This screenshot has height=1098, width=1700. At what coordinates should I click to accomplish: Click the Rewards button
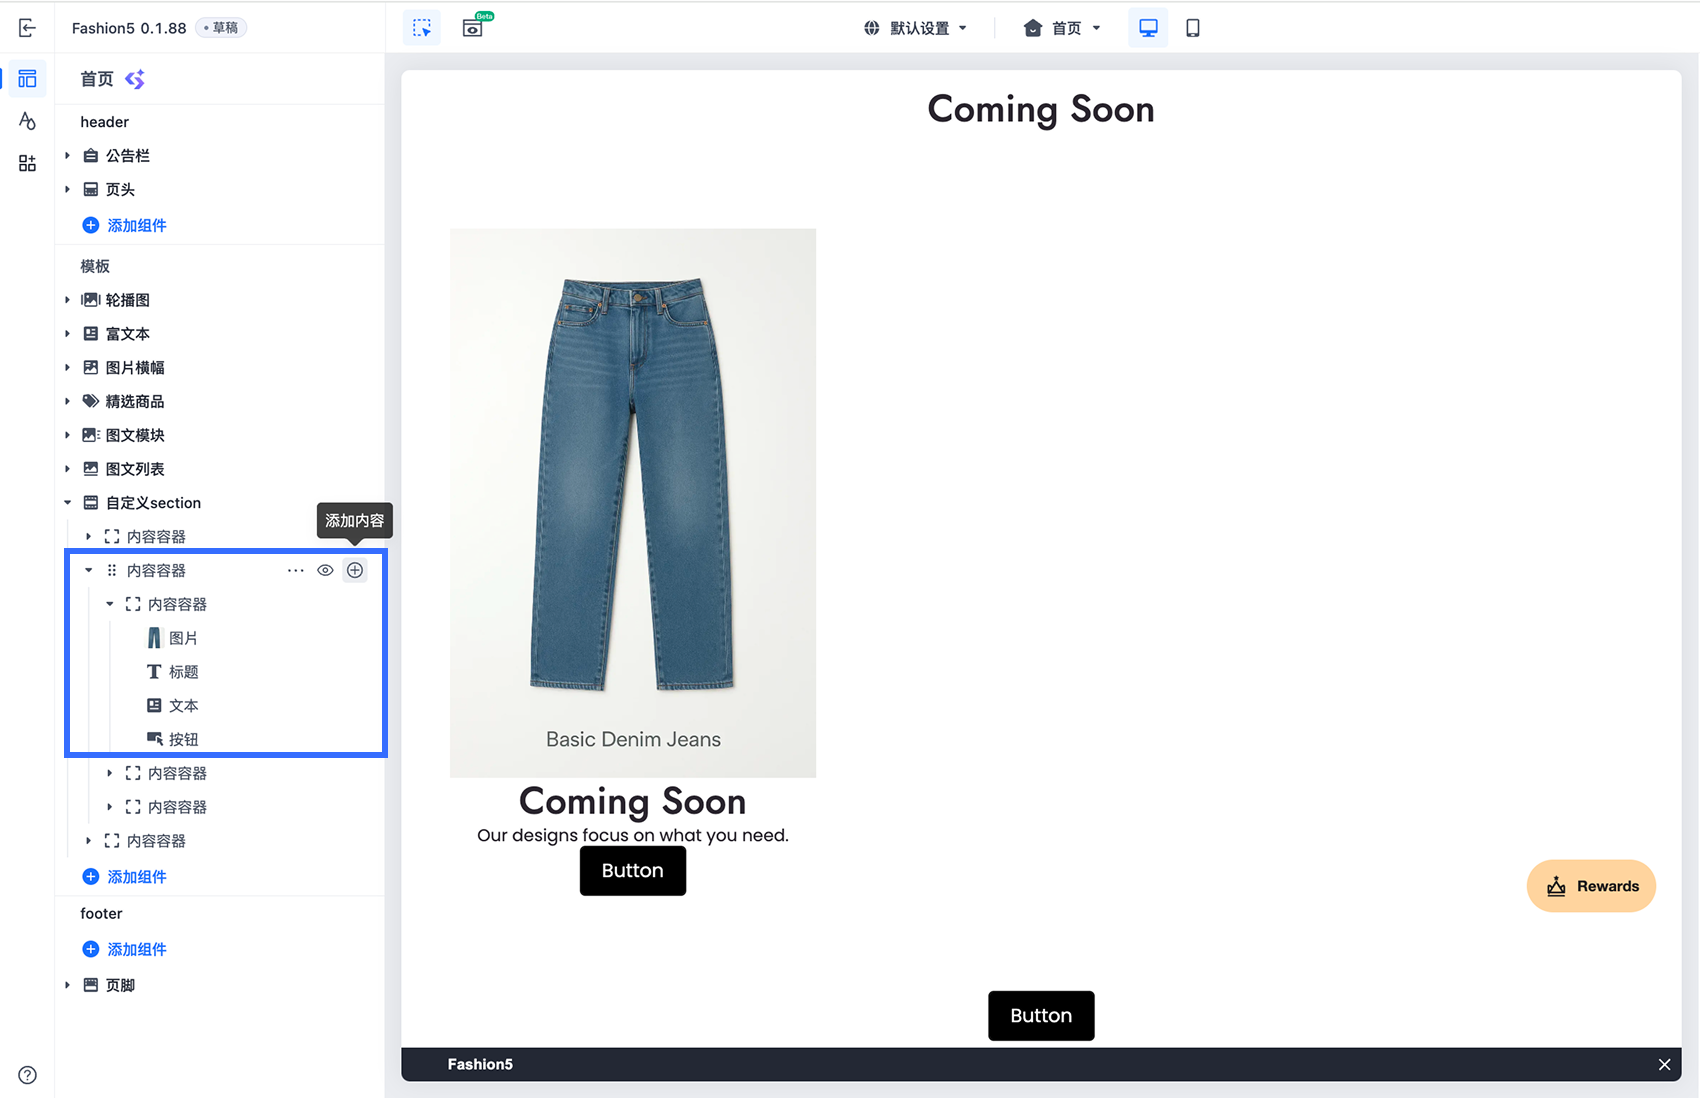pos(1591,886)
